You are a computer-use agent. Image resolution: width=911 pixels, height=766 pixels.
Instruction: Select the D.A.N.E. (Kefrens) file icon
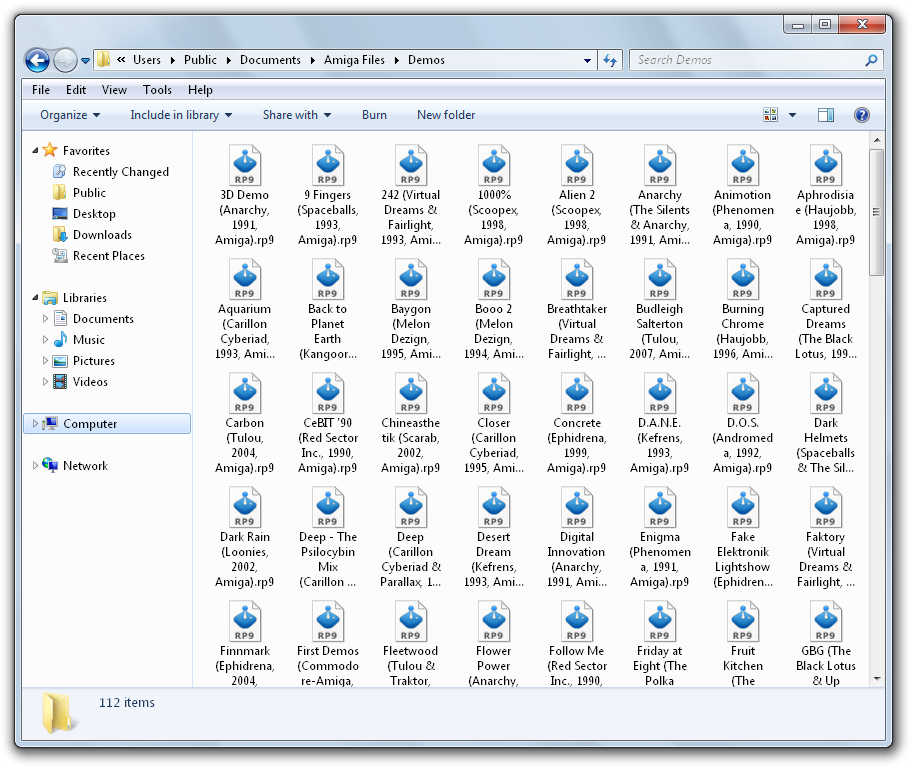(659, 393)
